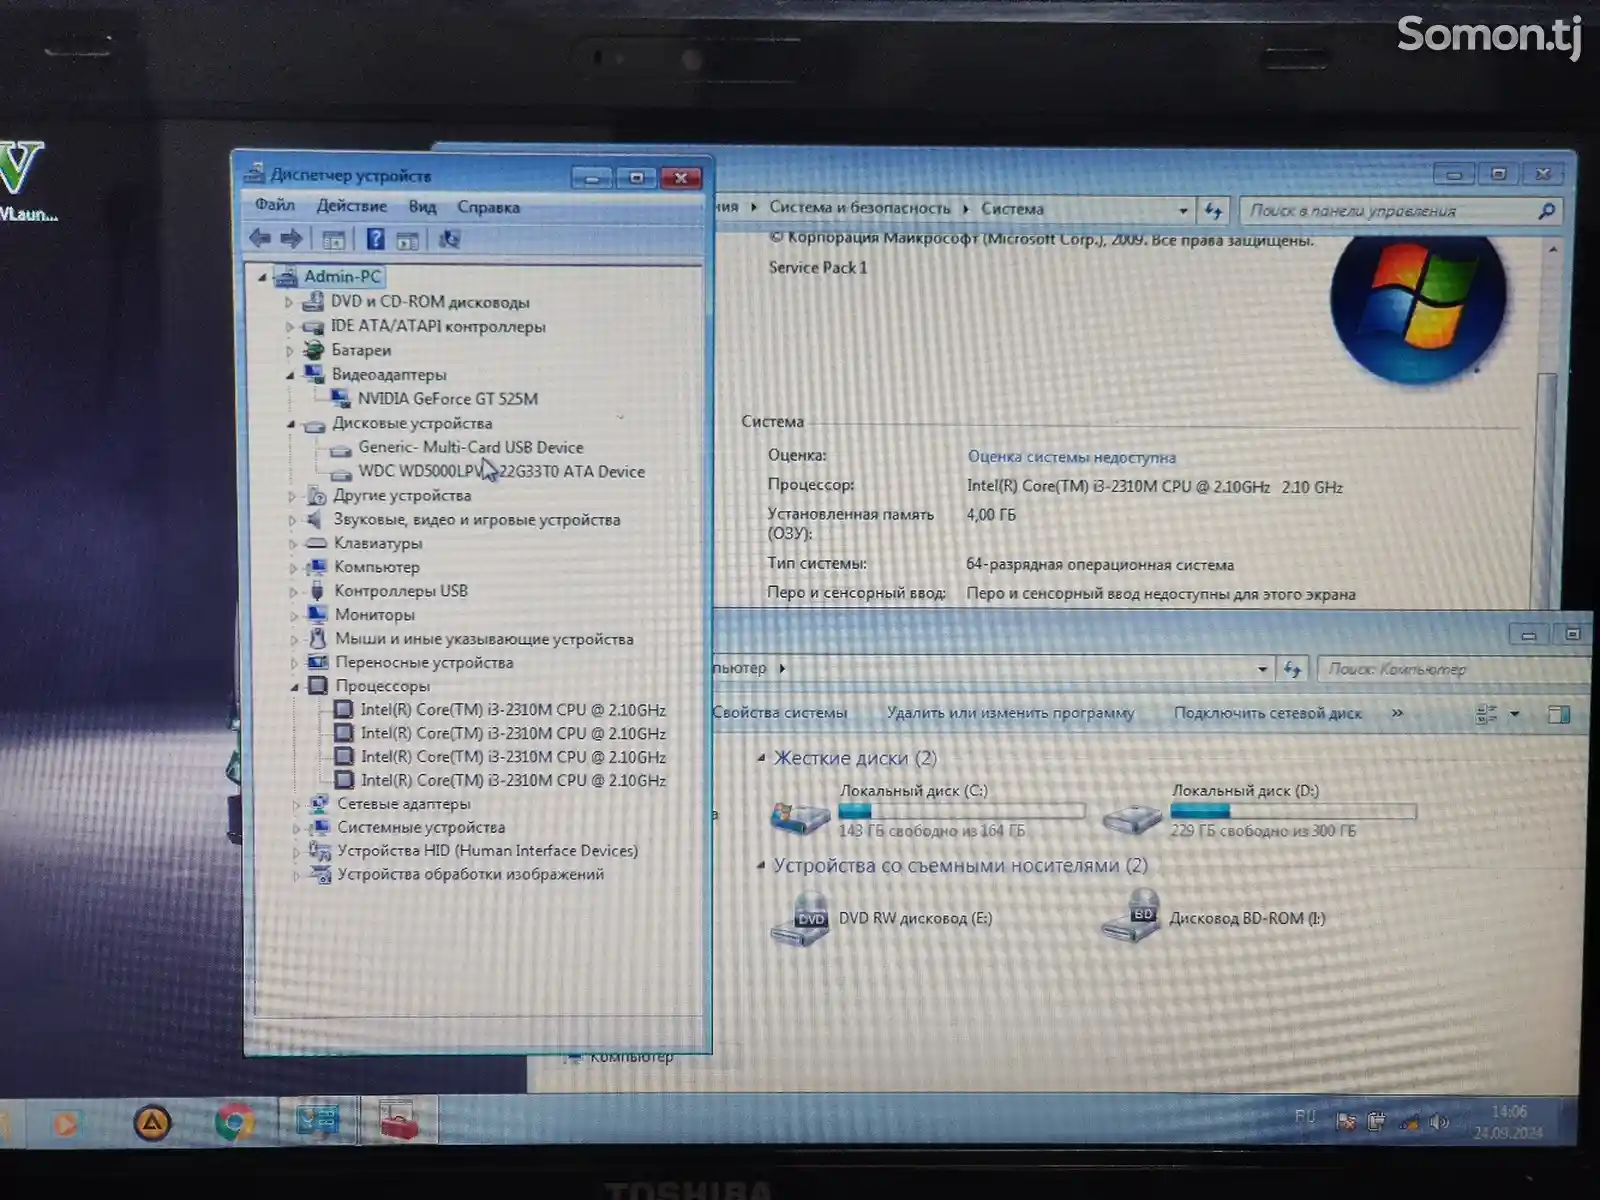Select DVD RW дисковод (E:)

[x=880, y=918]
